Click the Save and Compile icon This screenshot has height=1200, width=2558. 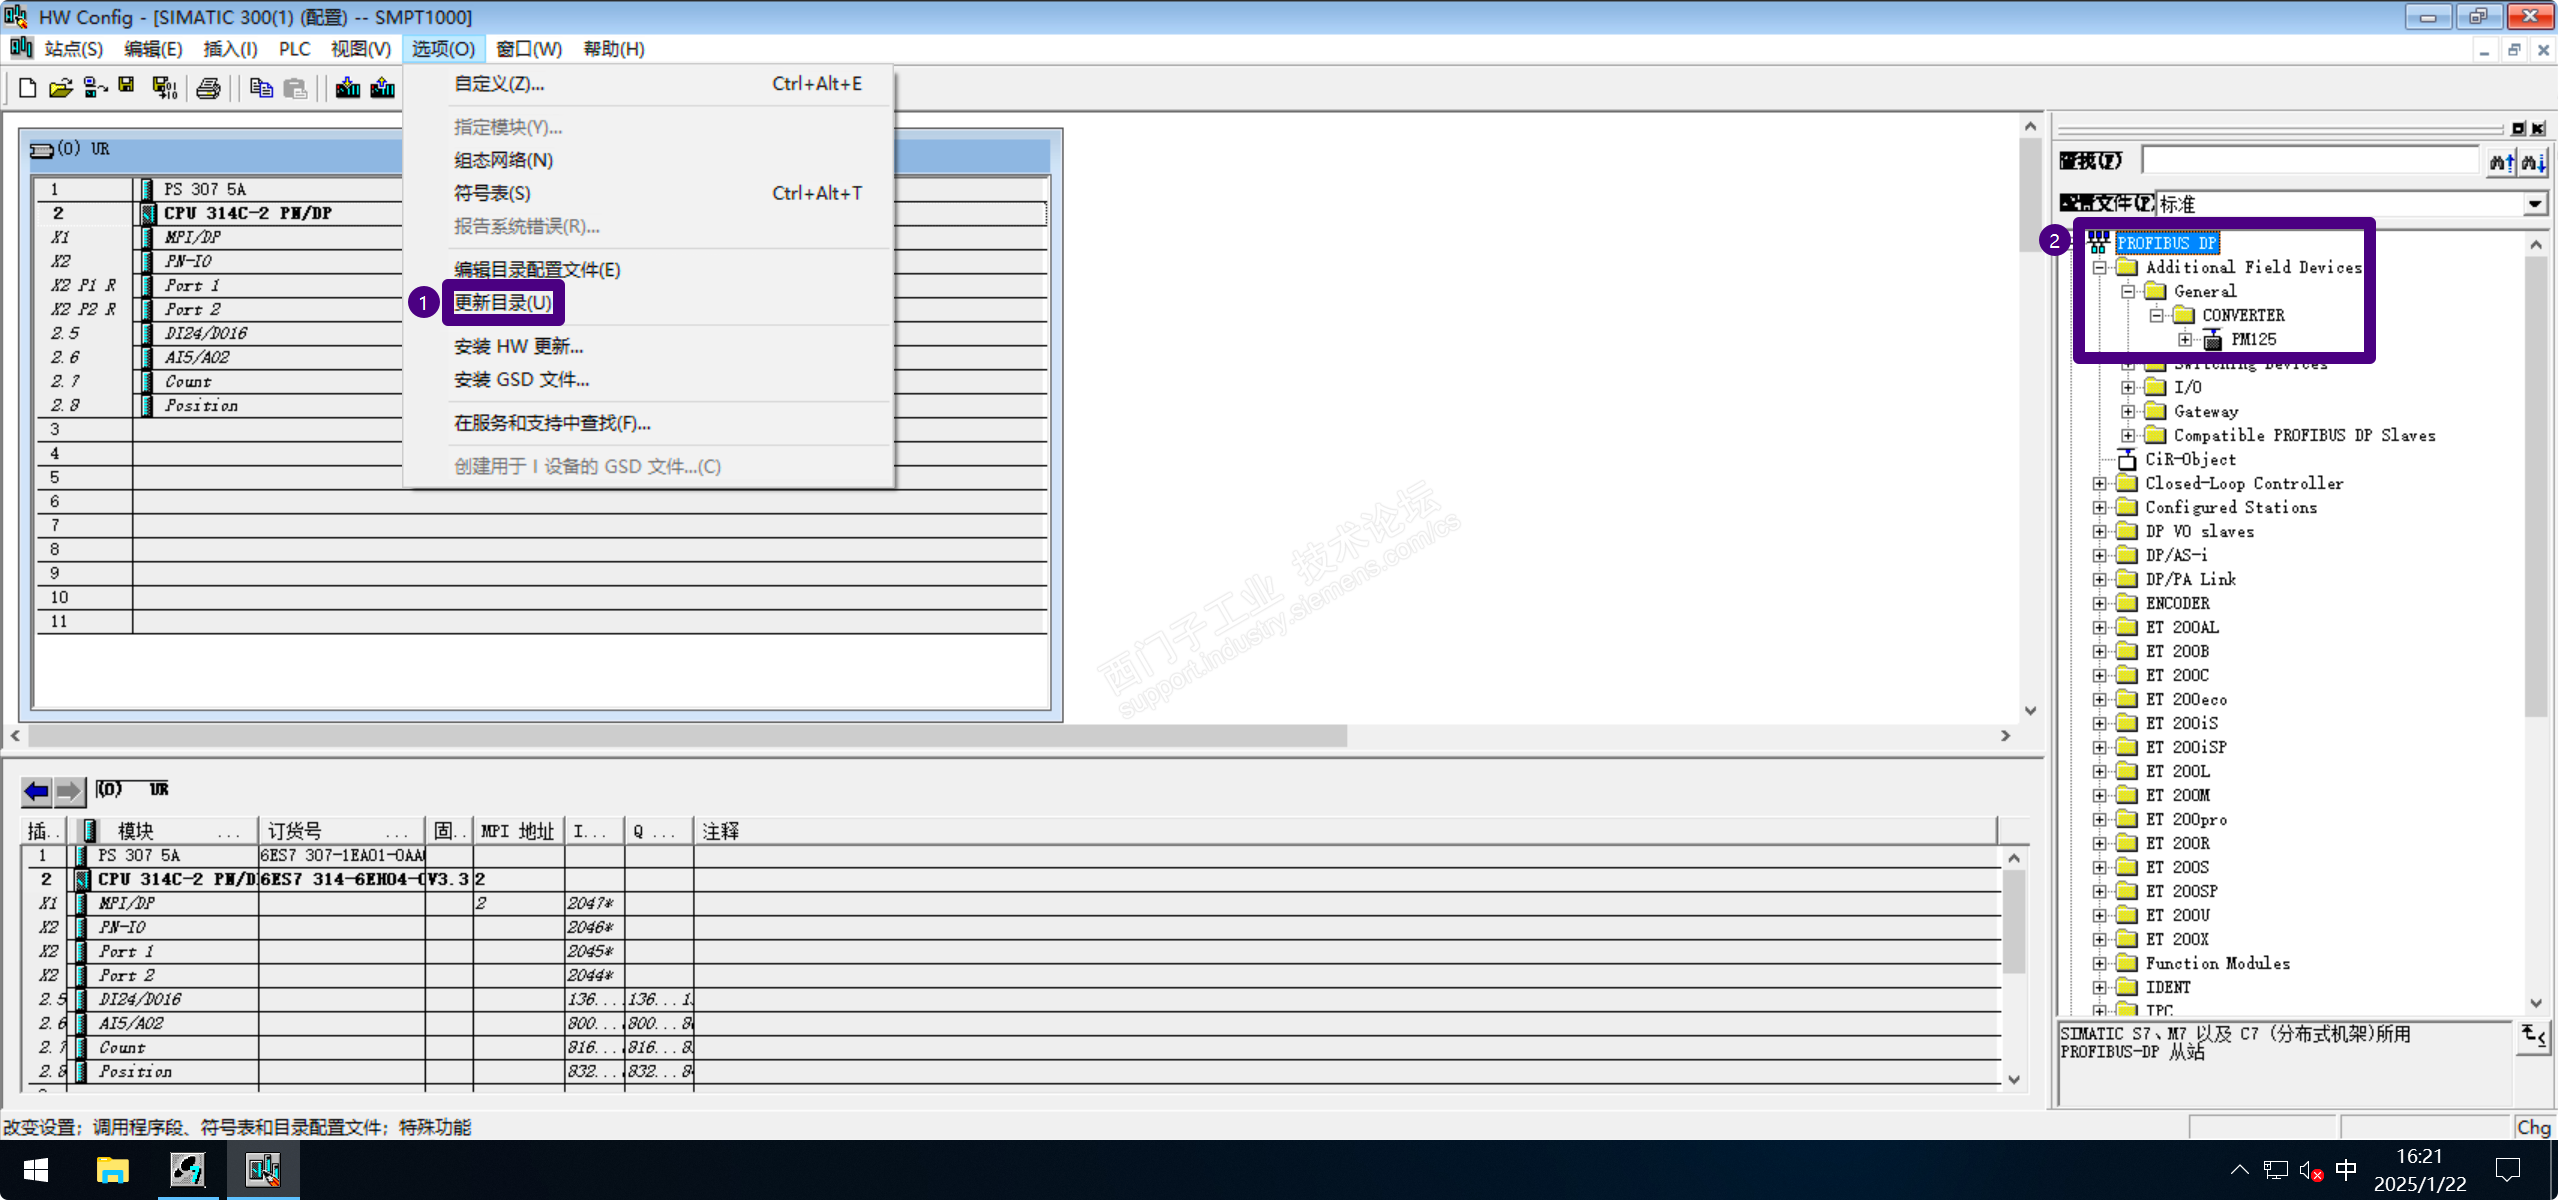tap(164, 88)
